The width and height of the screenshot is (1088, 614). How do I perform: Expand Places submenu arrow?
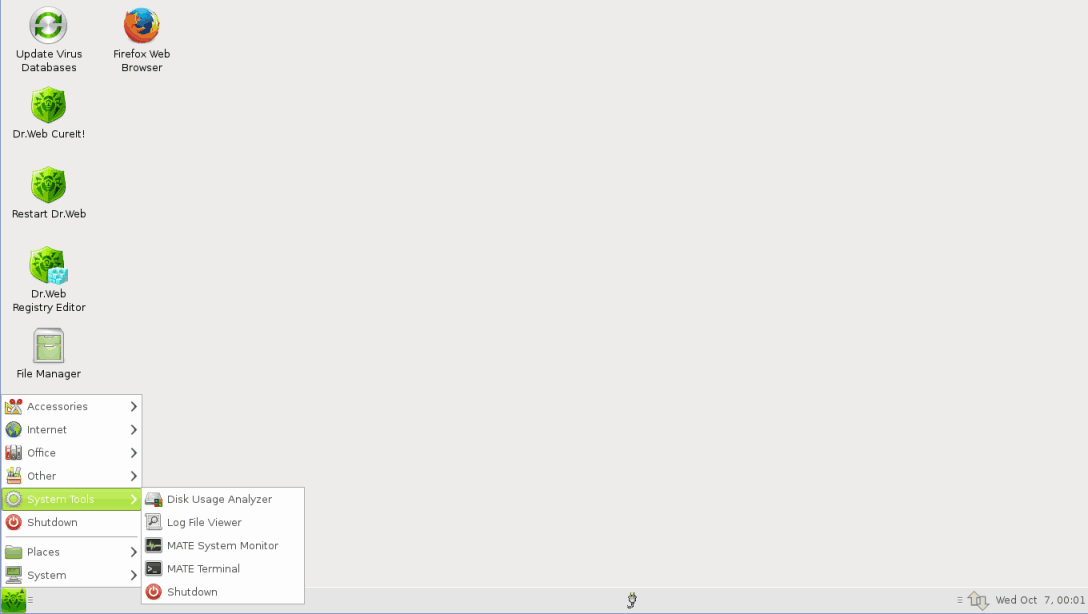[x=133, y=552]
